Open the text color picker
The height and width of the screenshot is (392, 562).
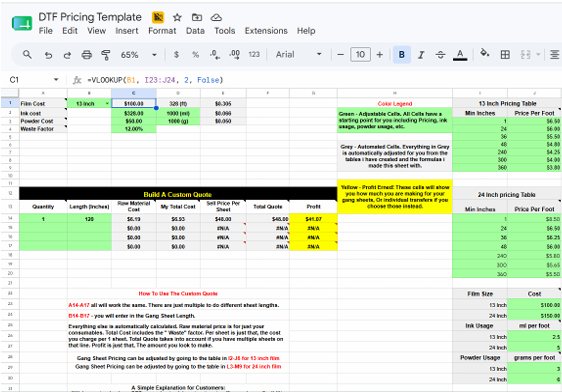[x=460, y=55]
